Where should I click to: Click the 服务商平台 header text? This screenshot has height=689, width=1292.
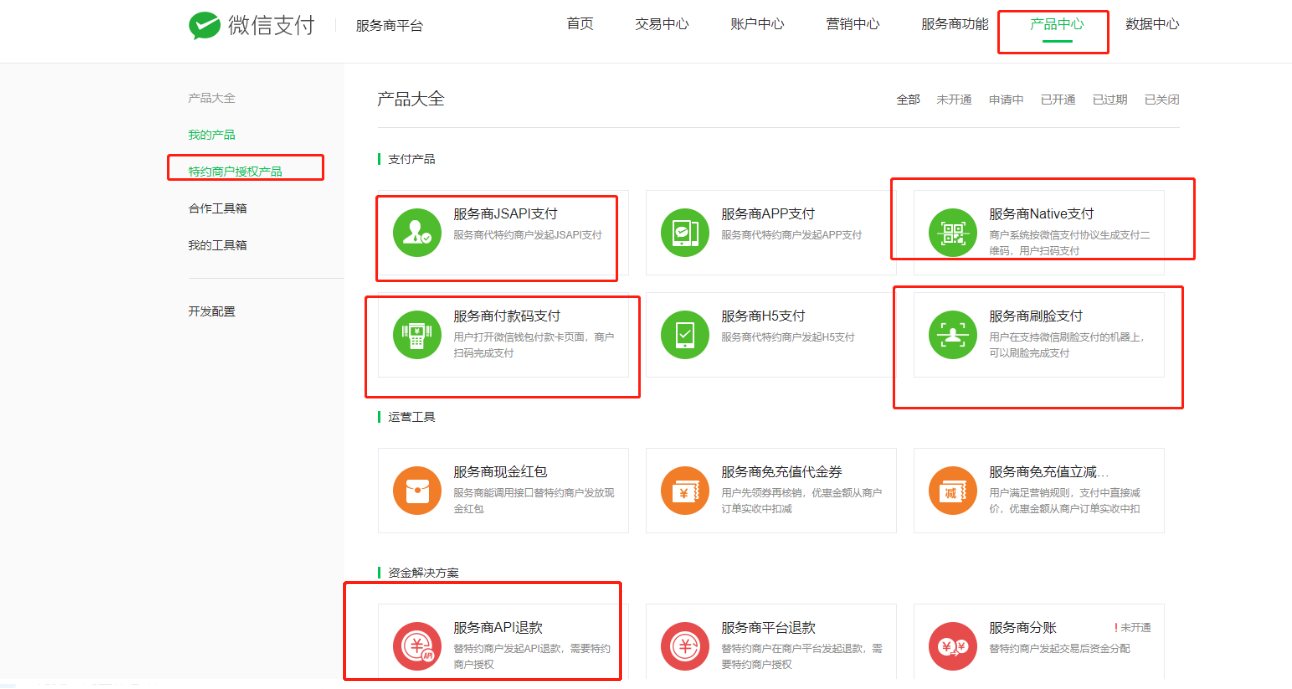click(x=389, y=26)
